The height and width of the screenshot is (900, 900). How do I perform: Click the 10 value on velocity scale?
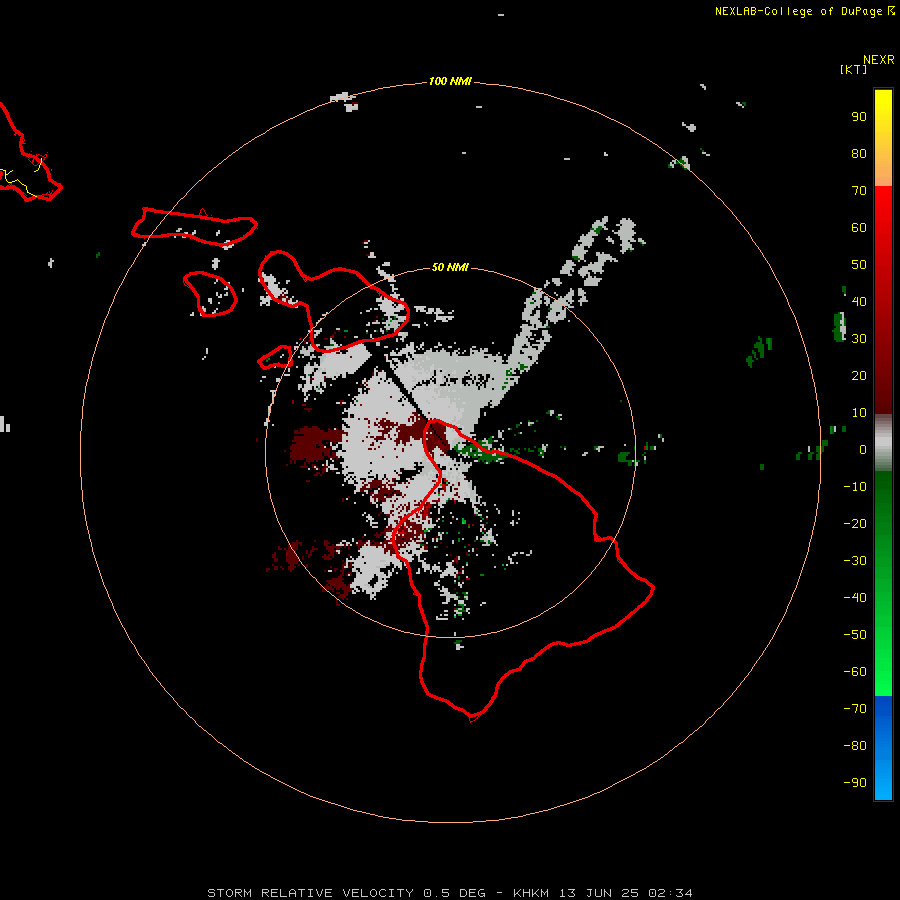[x=859, y=413]
